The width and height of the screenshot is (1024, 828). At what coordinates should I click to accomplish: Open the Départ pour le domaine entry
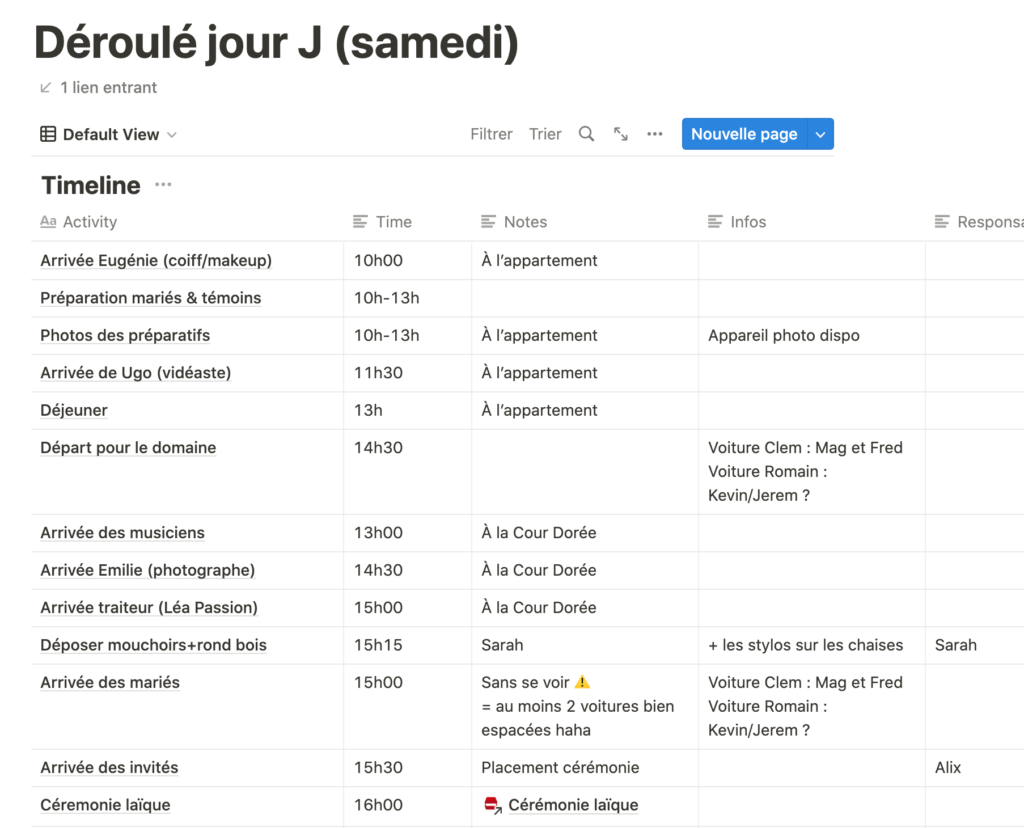[x=128, y=448]
